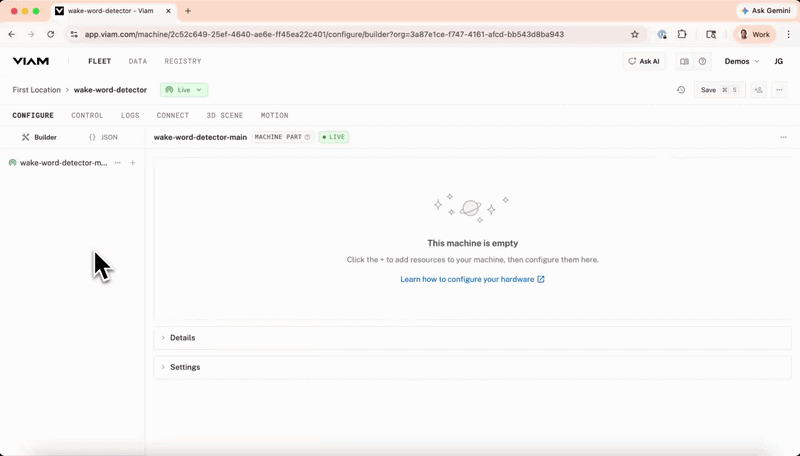Click the help question mark icon

tap(703, 61)
